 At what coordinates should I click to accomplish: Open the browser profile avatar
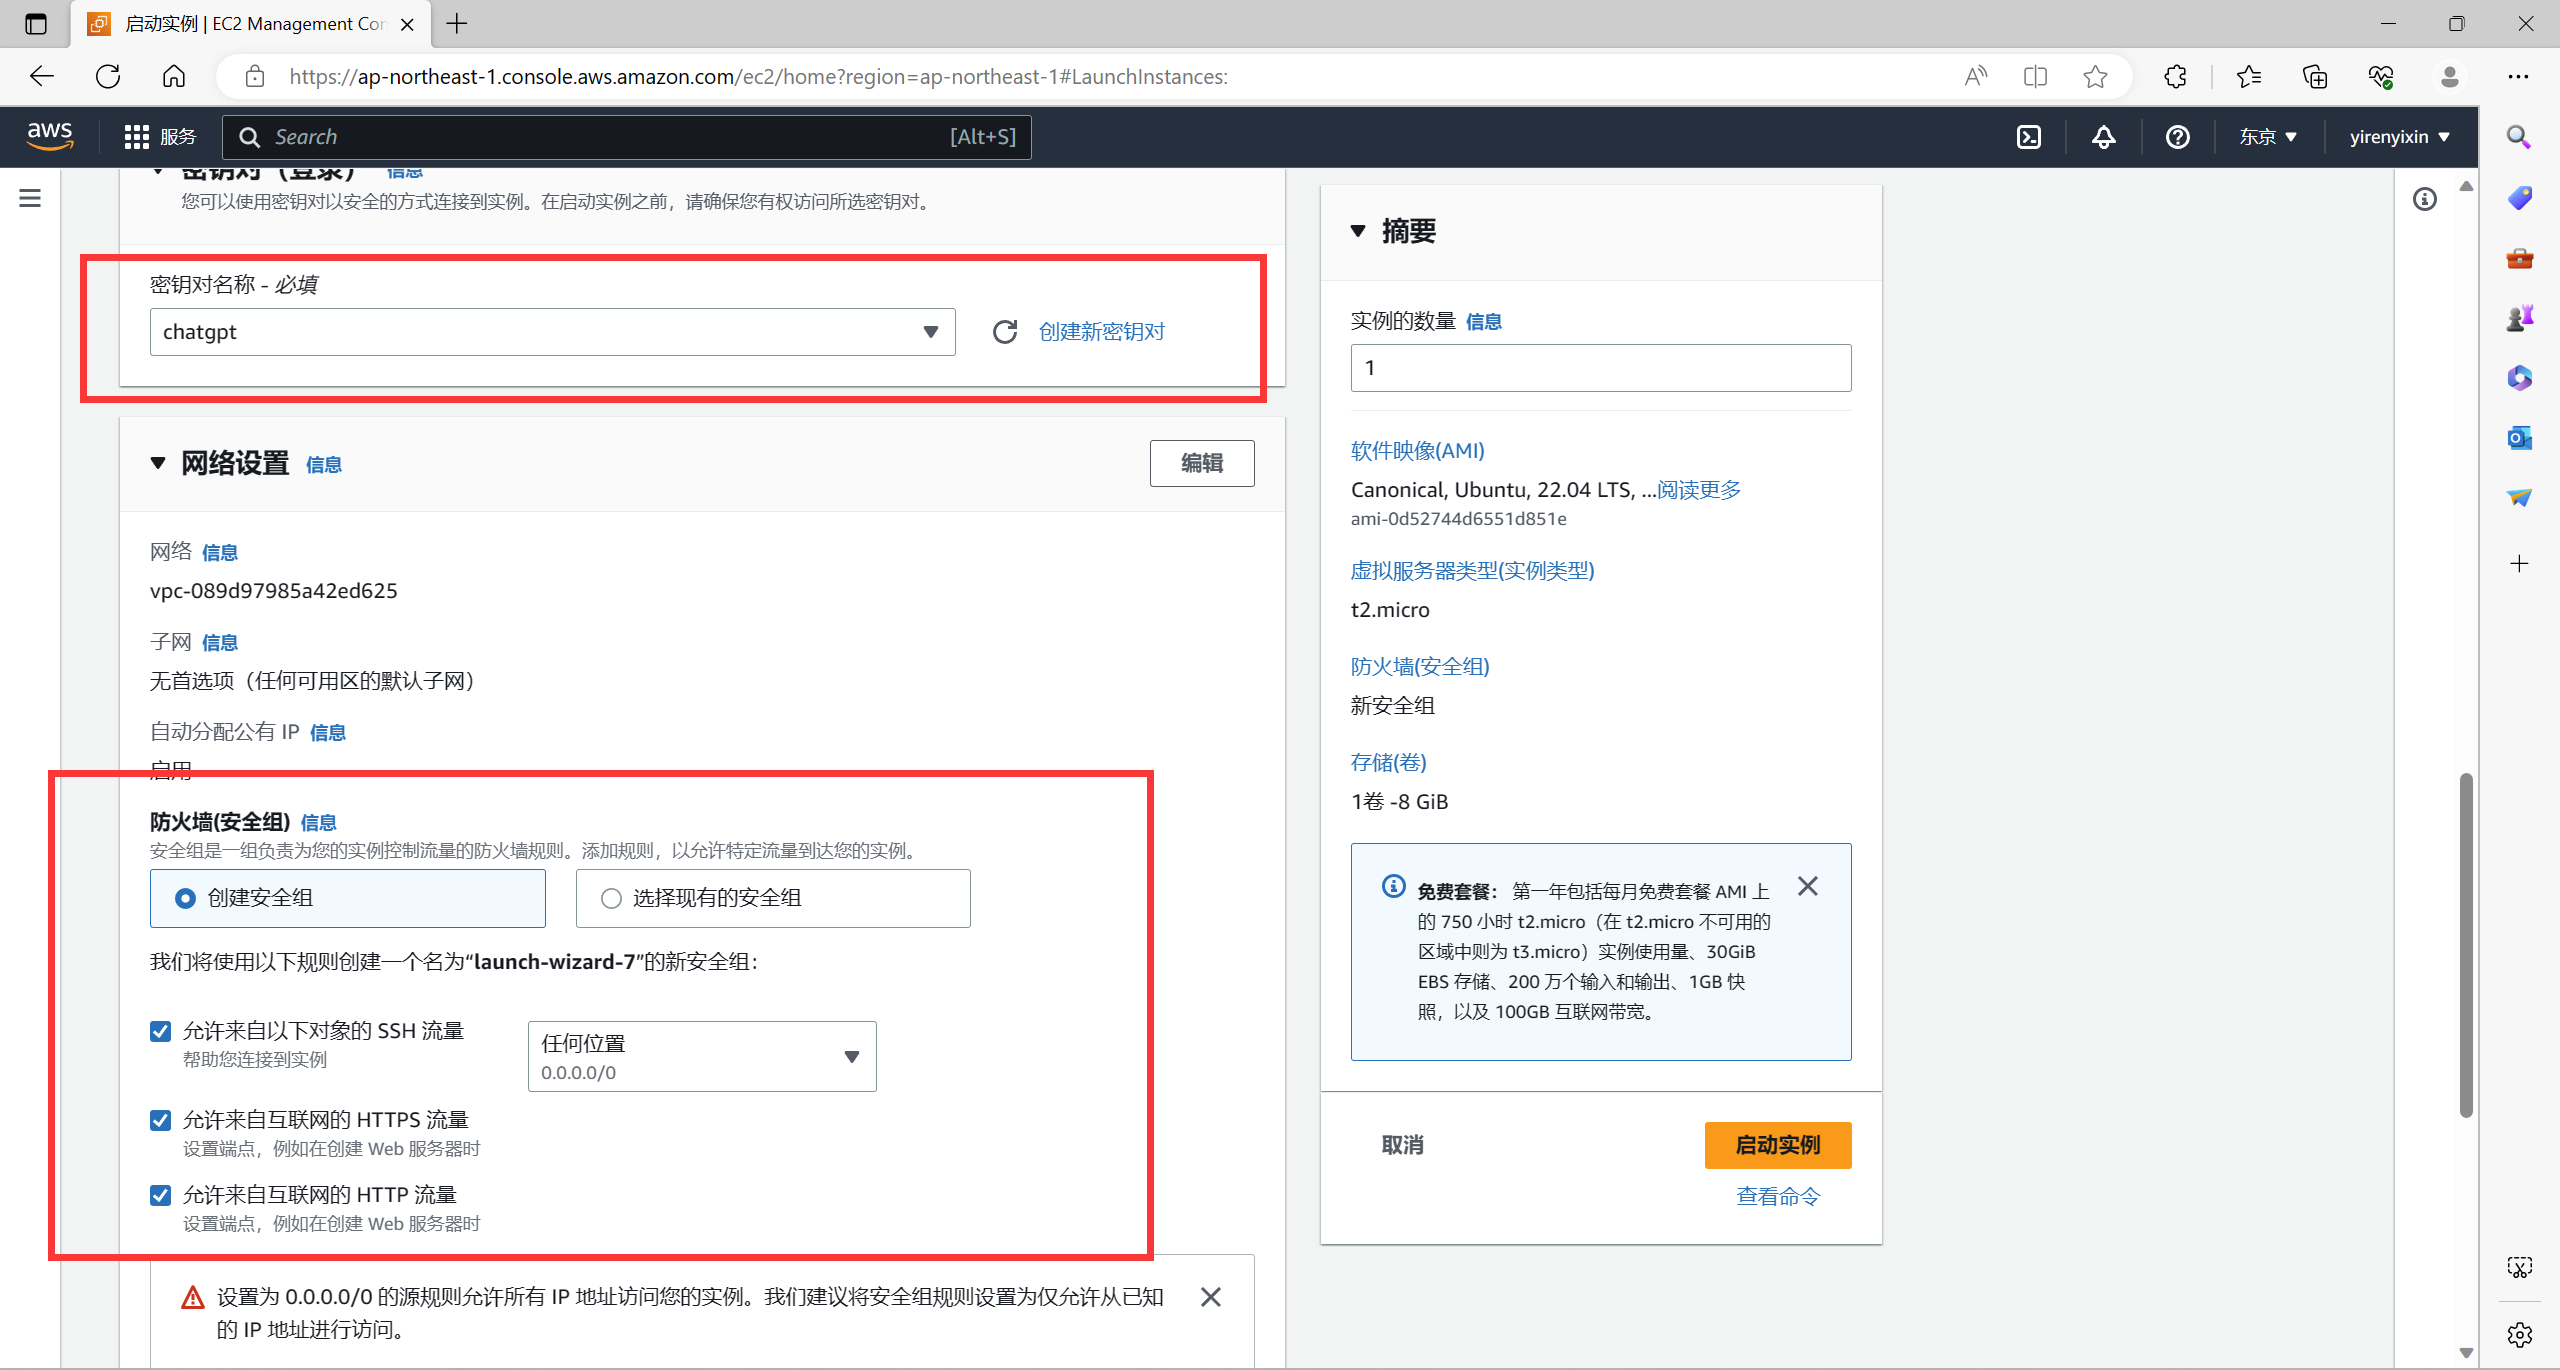(x=2450, y=76)
